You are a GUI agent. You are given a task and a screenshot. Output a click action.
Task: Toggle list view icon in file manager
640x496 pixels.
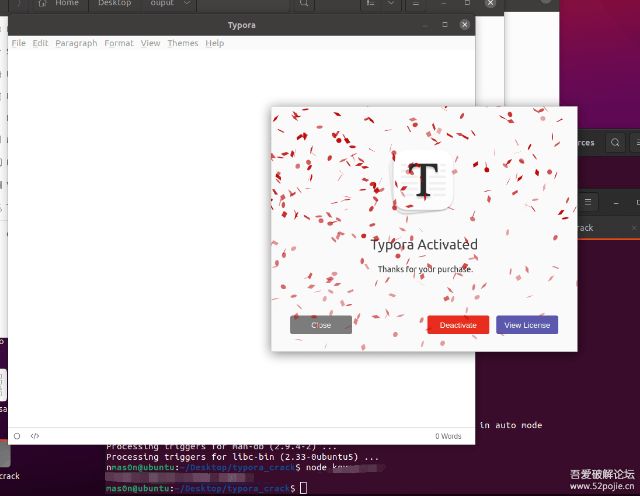[x=371, y=3]
